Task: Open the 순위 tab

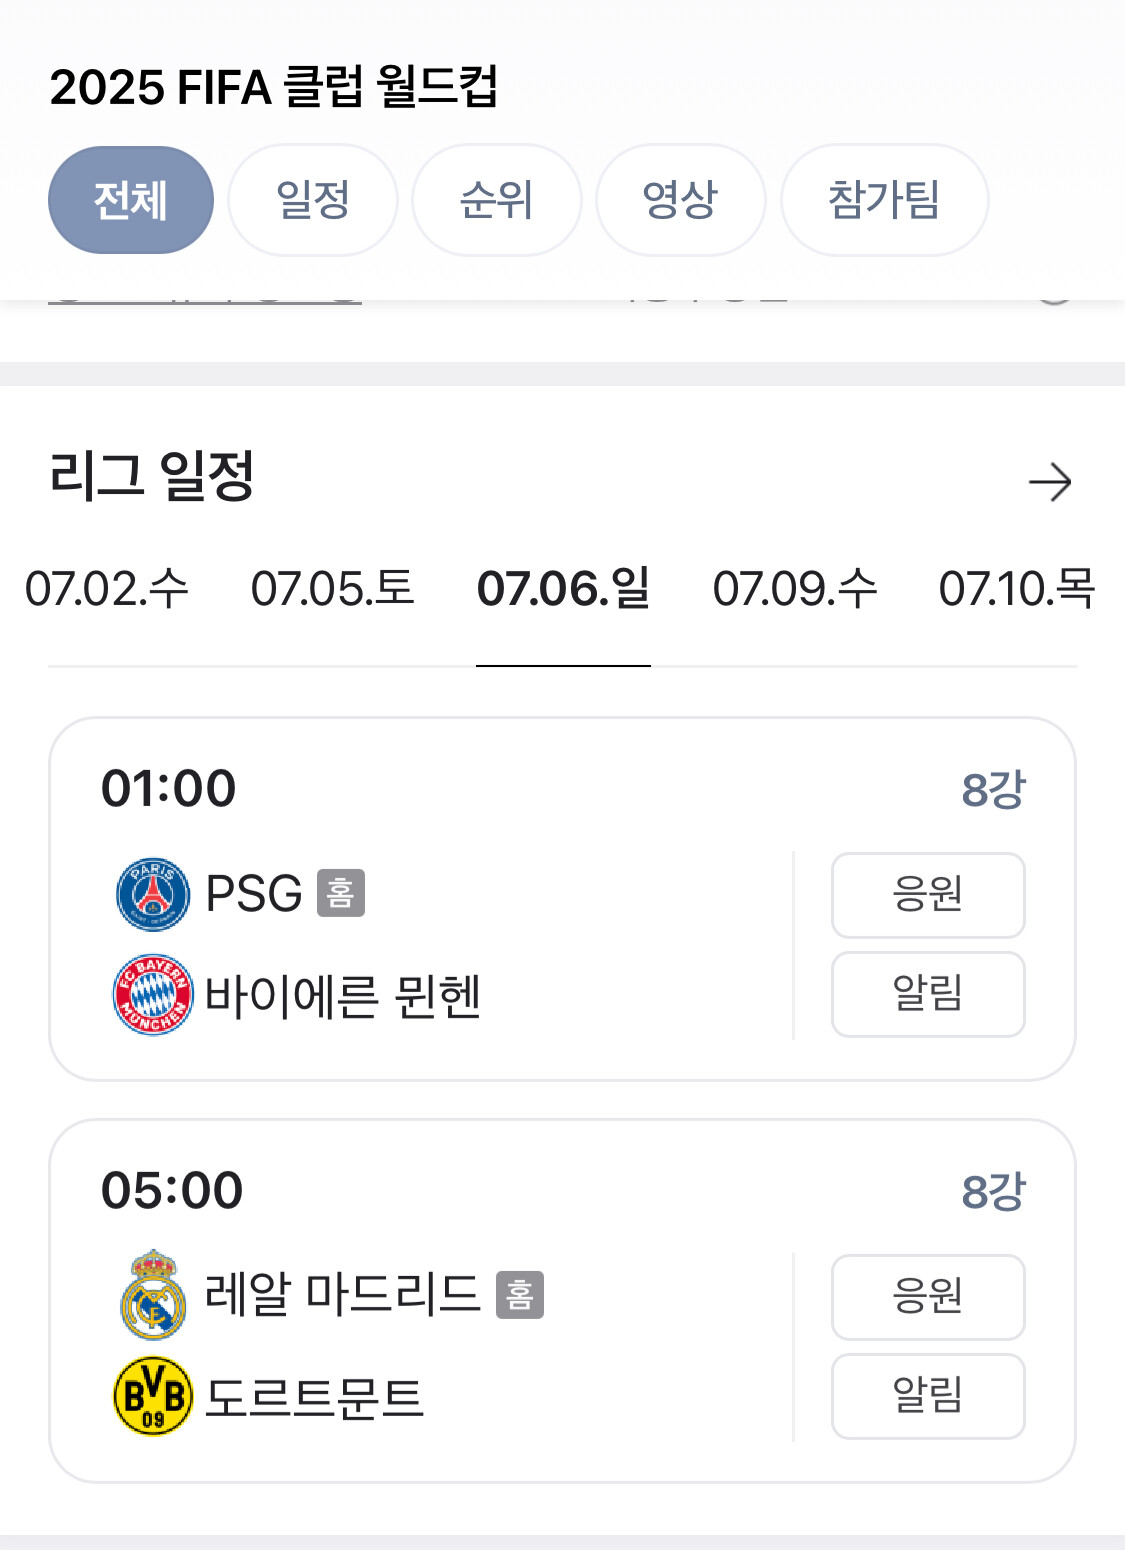Action: click(497, 200)
